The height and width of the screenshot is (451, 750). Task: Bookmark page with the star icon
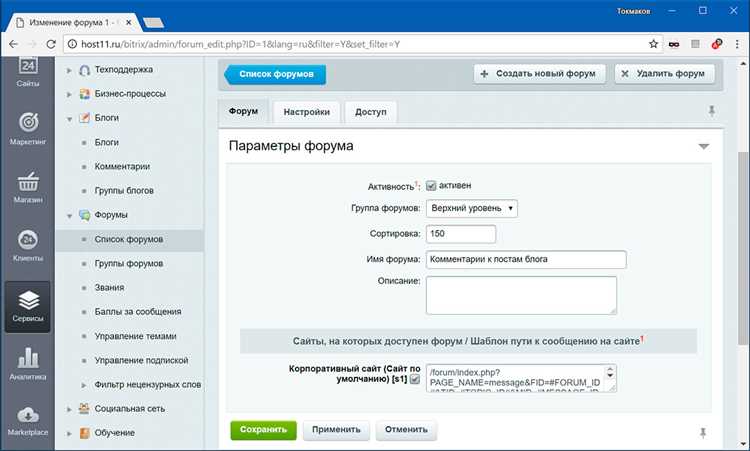pos(653,44)
